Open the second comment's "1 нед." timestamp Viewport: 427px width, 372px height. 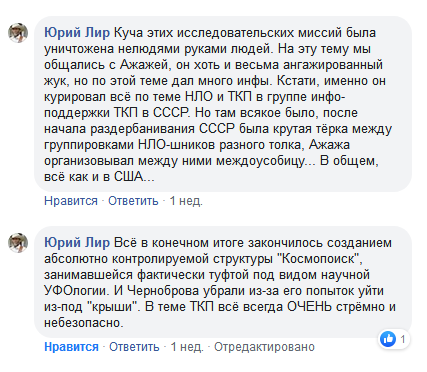click(187, 347)
